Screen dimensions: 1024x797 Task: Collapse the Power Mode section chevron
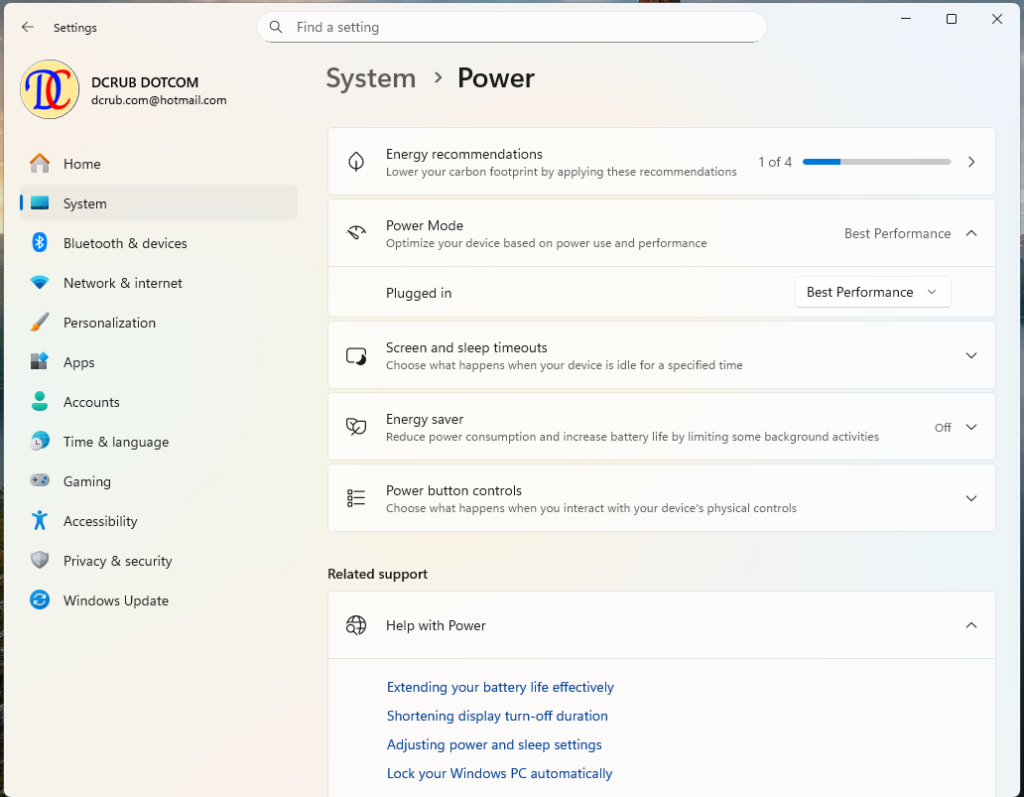(971, 233)
